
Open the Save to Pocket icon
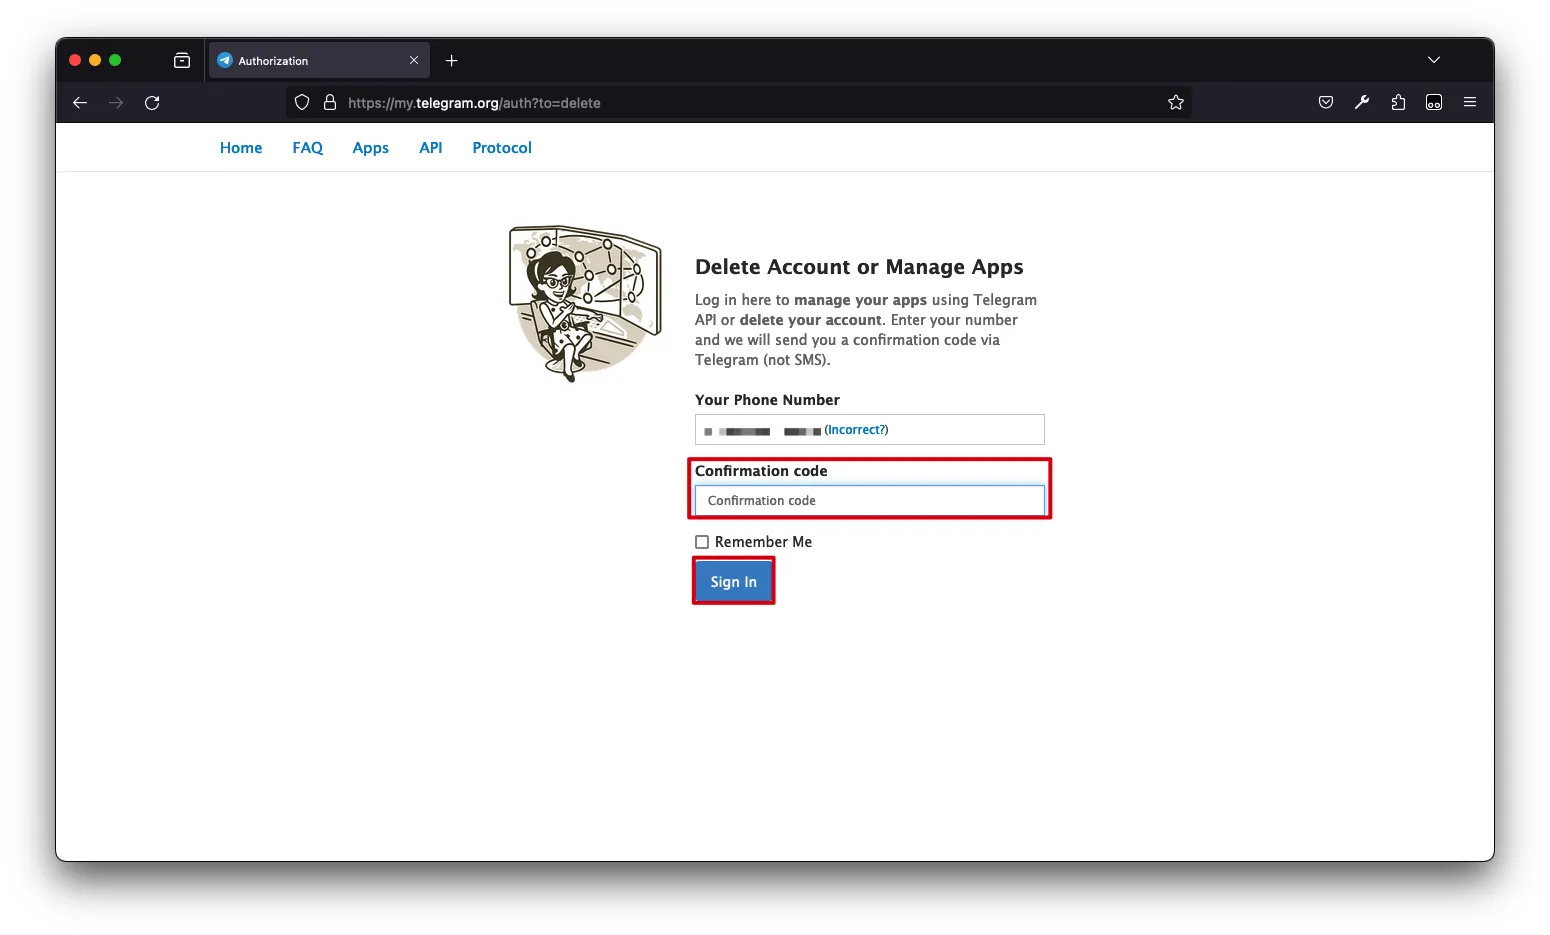(1326, 103)
